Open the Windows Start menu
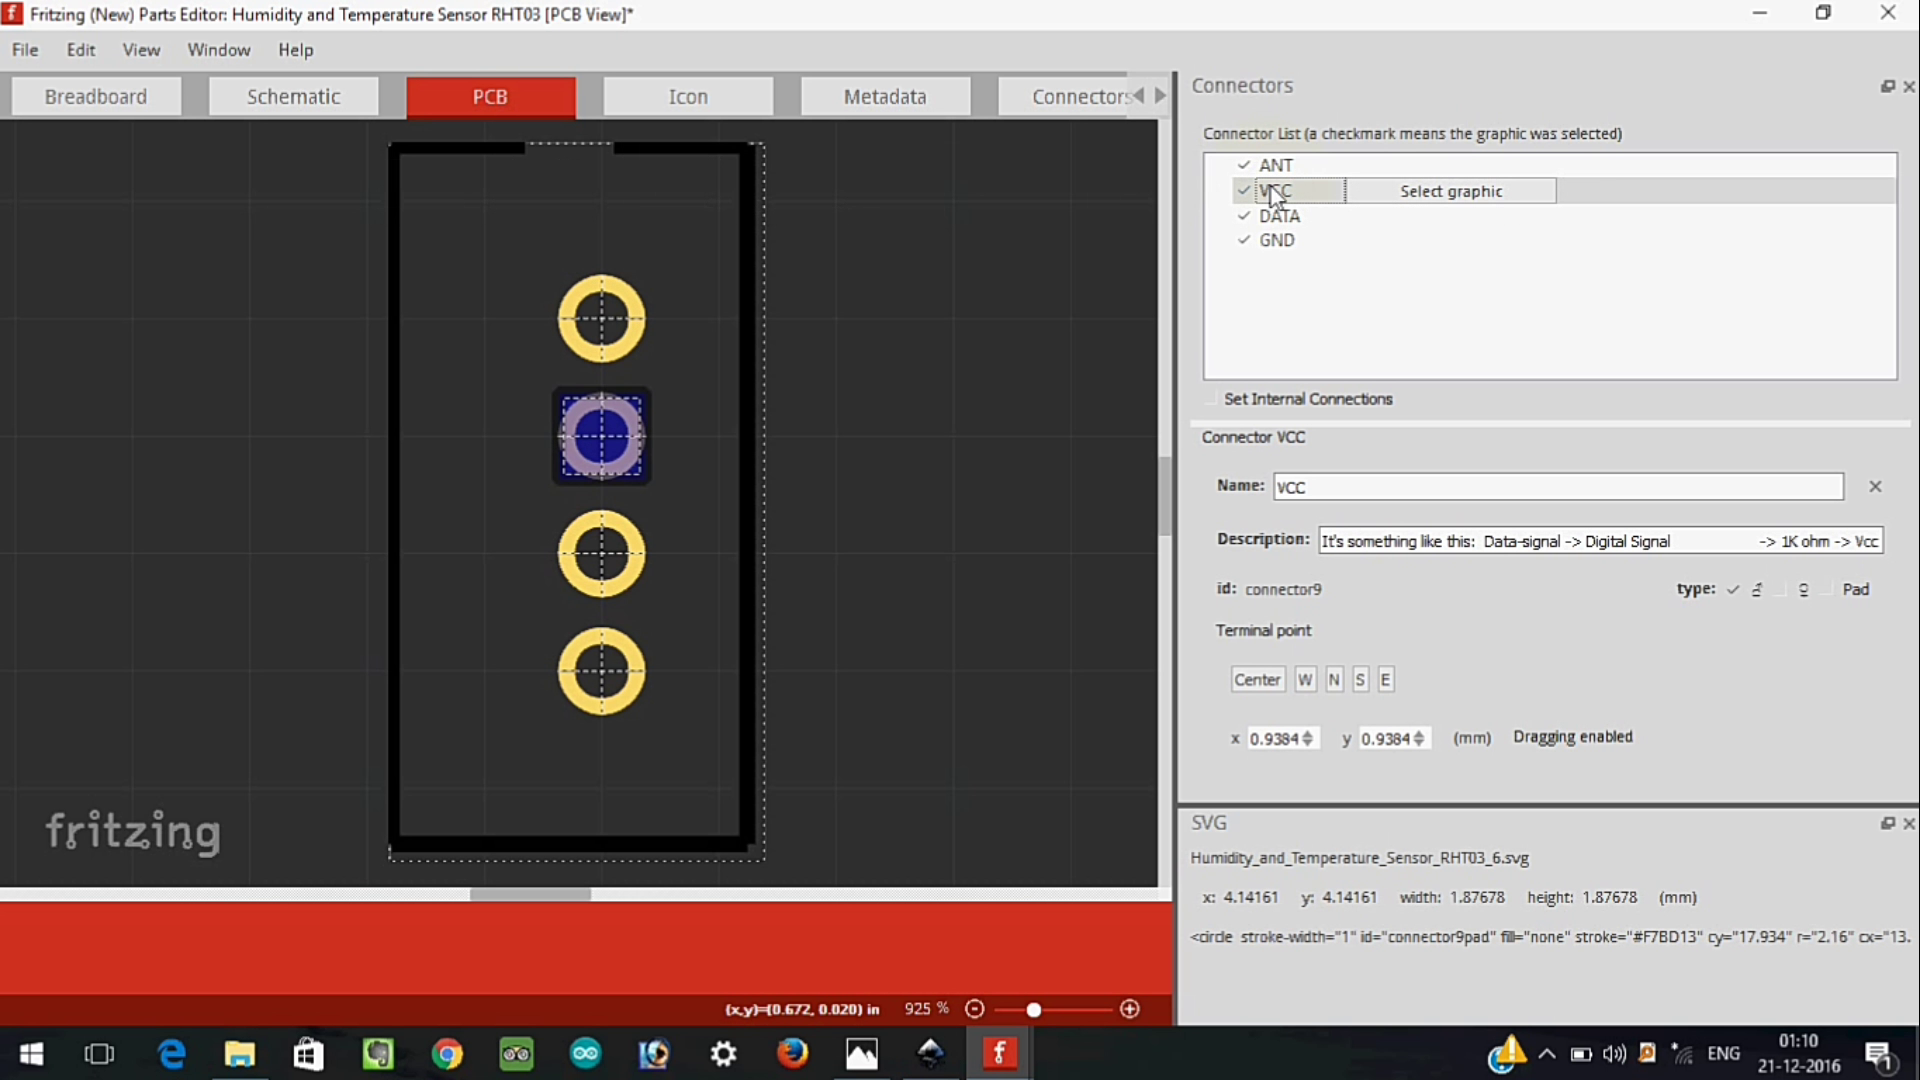 click(x=31, y=1054)
